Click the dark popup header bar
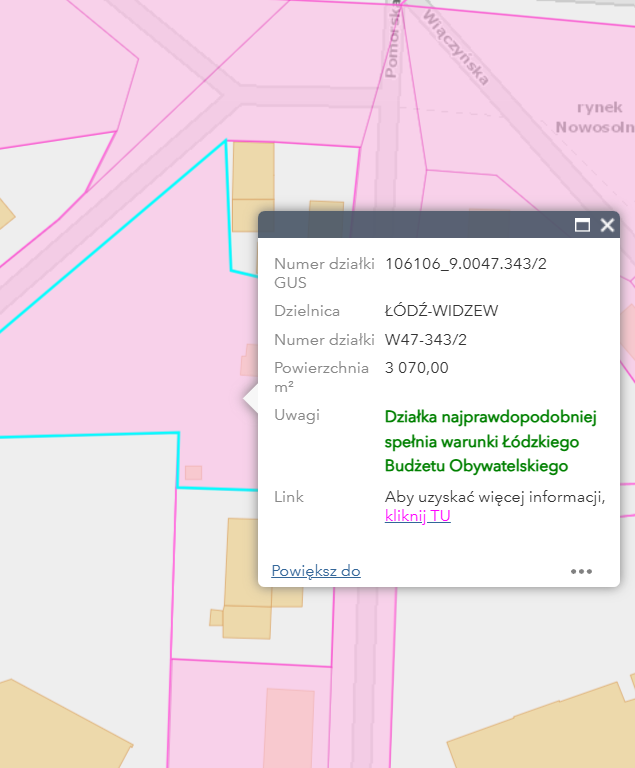635x768 pixels. [410, 226]
